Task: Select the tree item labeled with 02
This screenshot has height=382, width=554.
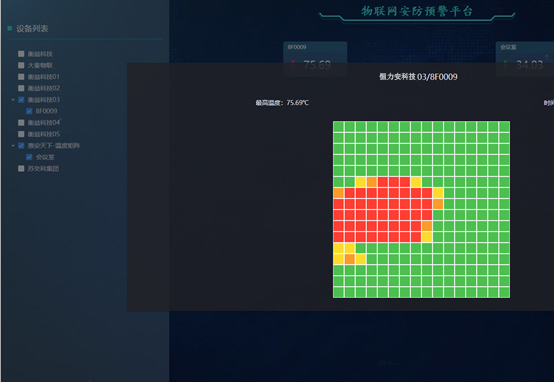Action: (x=44, y=88)
